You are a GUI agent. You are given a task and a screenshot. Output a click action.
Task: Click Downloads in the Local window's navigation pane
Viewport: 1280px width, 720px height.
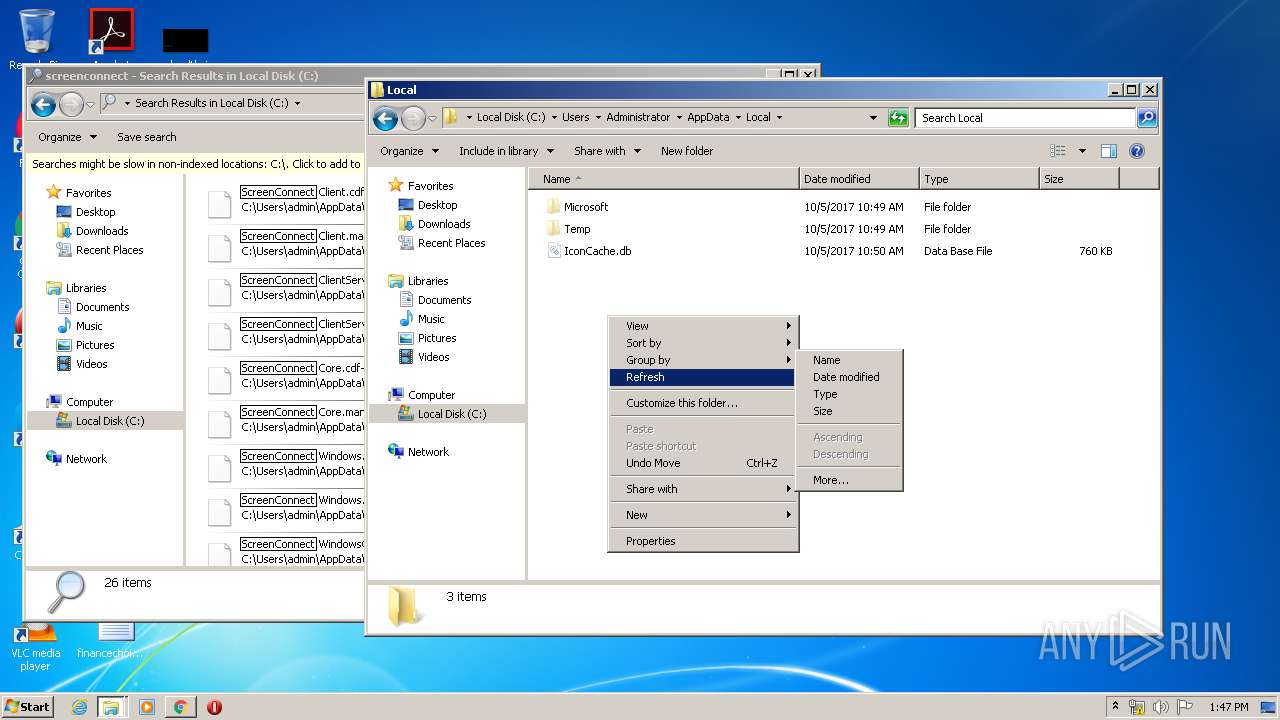[444, 224]
